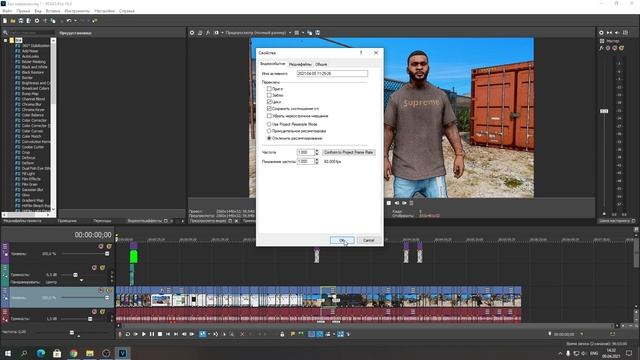
Task: Select 'Отключить ресэмплирование' radio option
Action: (269, 138)
